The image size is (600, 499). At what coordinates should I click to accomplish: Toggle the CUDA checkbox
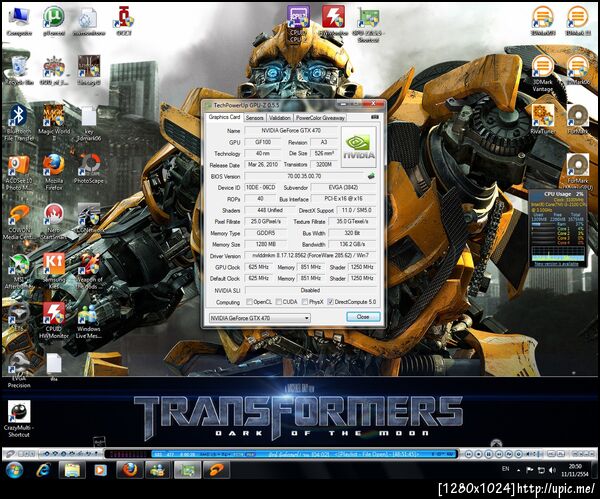click(279, 302)
